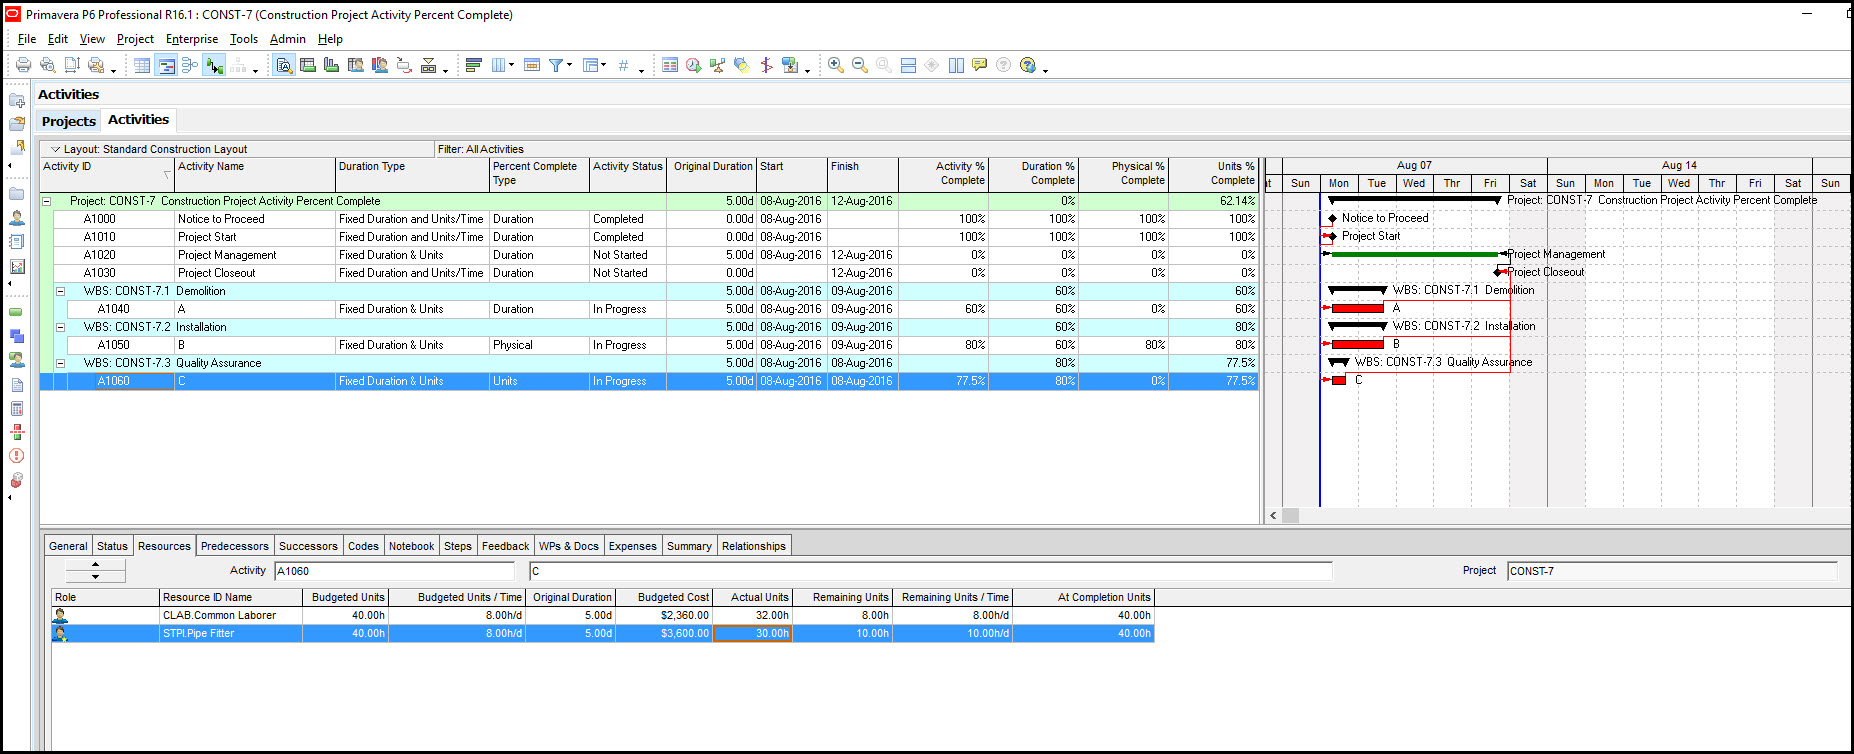
Task: Switch to Activity Network view
Action: [190, 65]
